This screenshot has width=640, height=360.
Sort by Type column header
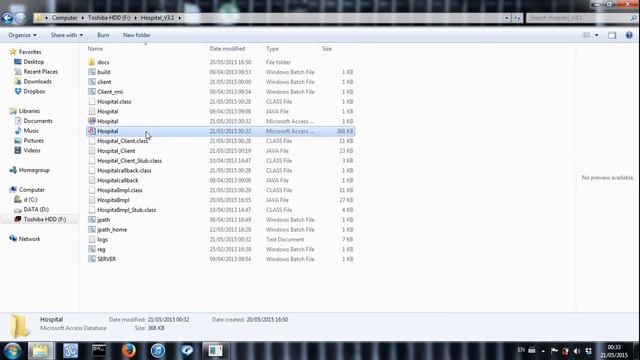[x=272, y=49]
